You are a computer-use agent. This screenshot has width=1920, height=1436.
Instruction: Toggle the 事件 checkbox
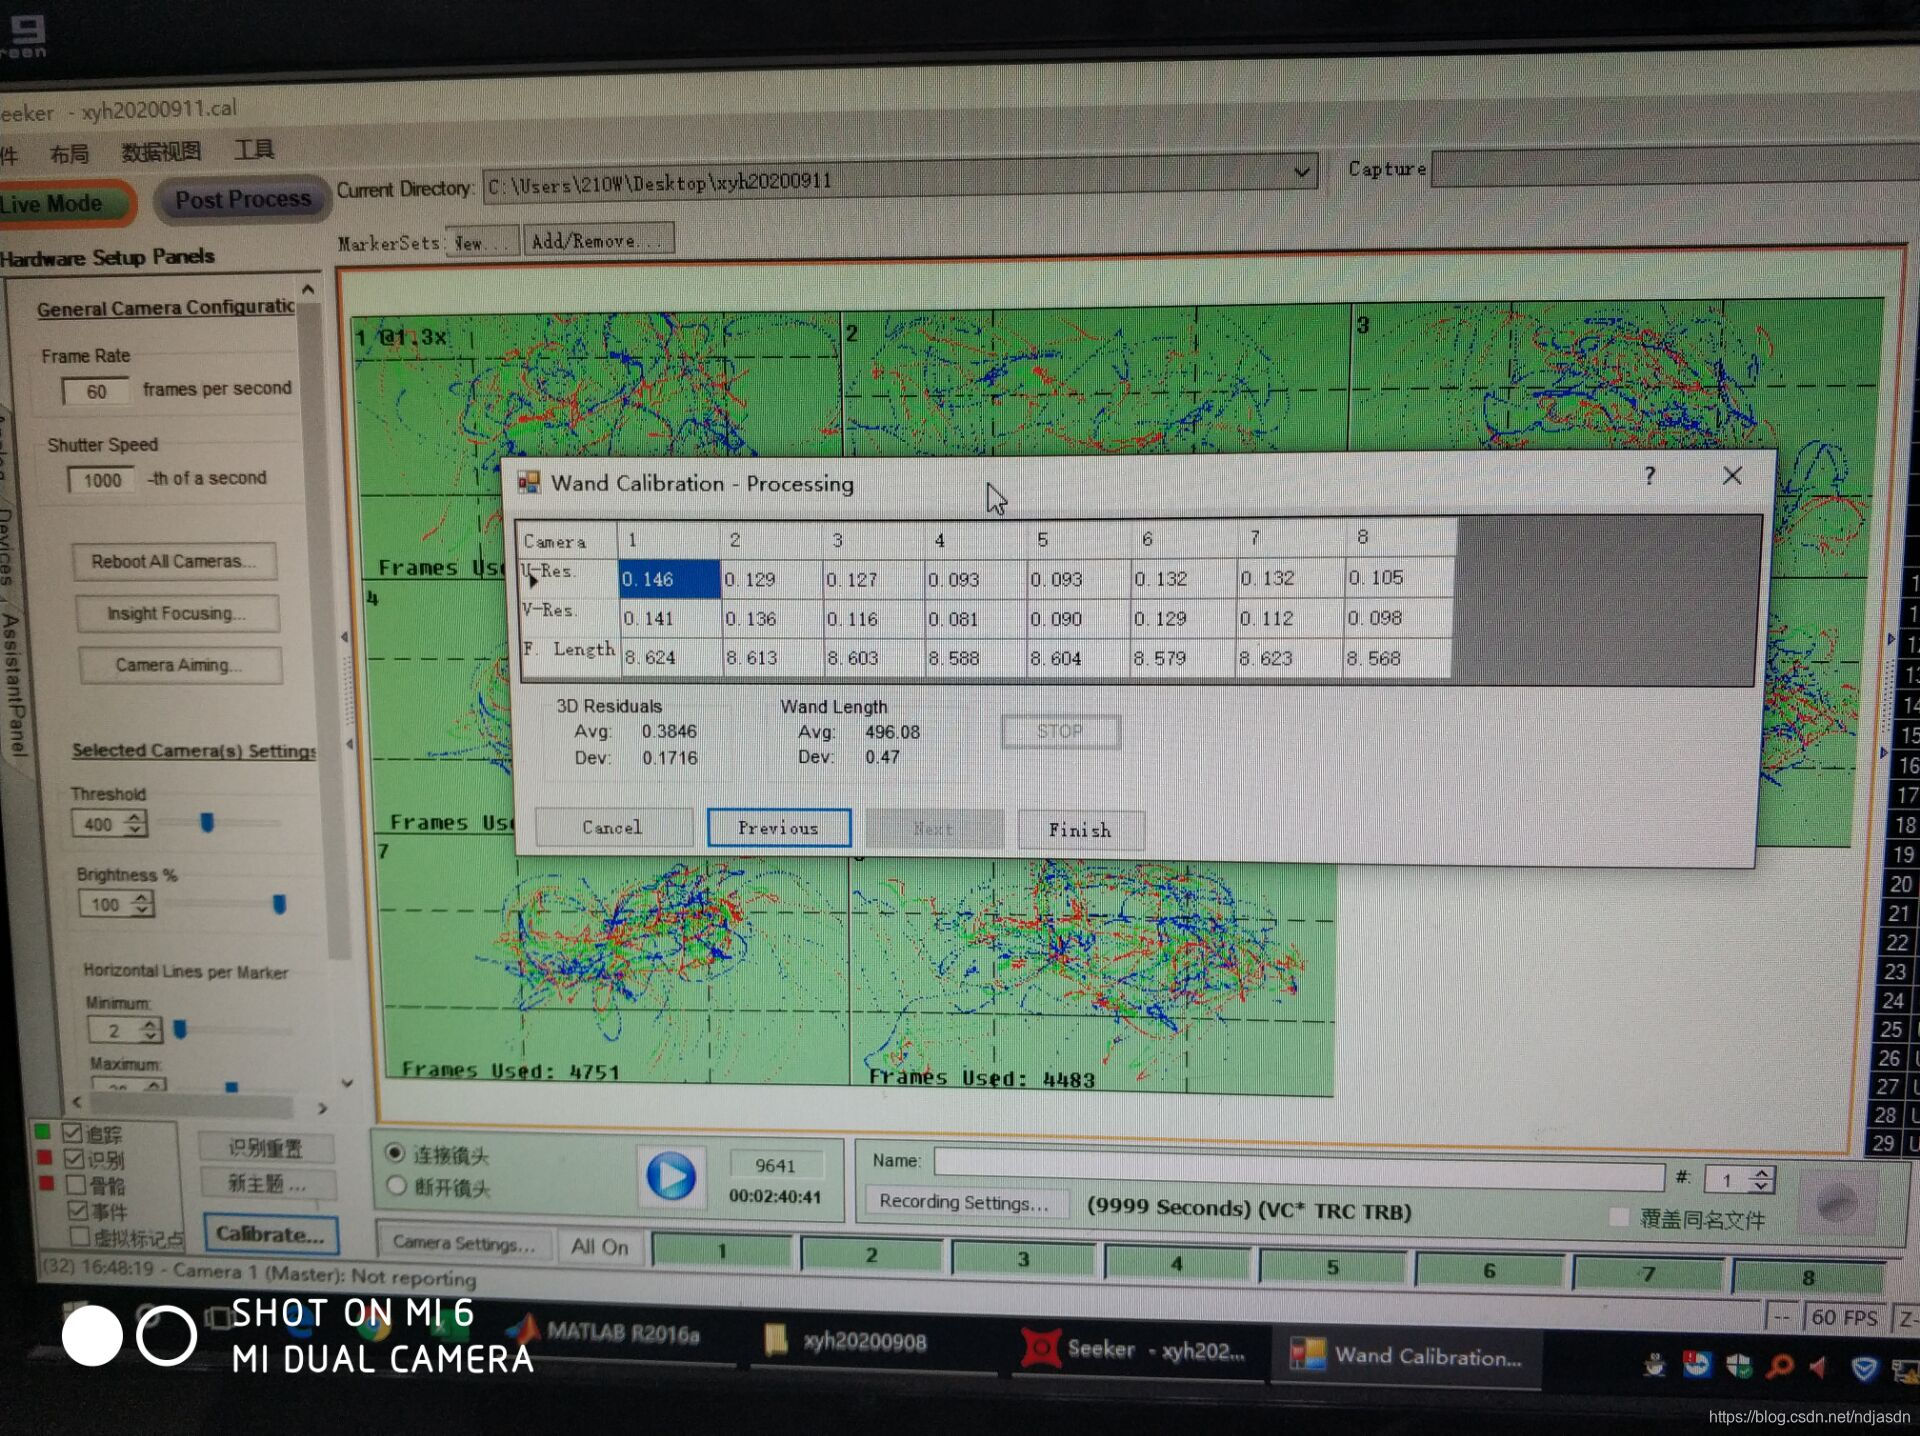[77, 1211]
